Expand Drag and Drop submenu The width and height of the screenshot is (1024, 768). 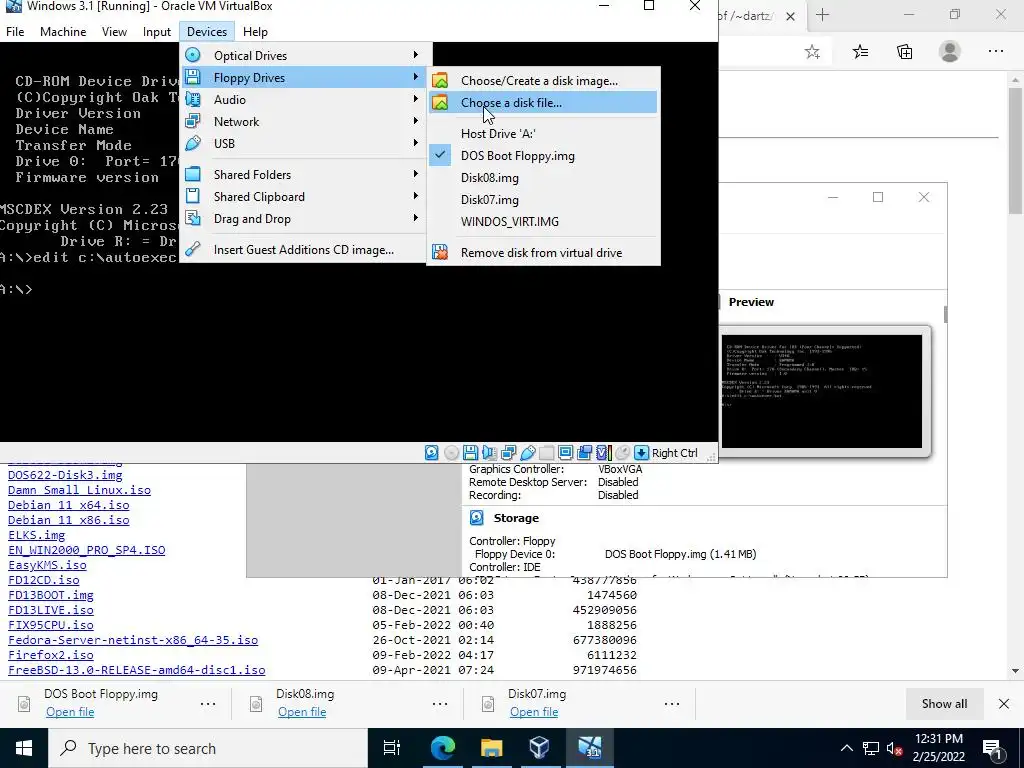click(302, 219)
